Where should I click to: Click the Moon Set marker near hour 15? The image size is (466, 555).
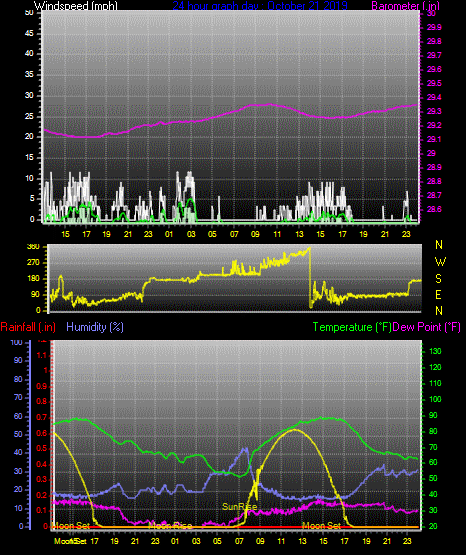(321, 526)
